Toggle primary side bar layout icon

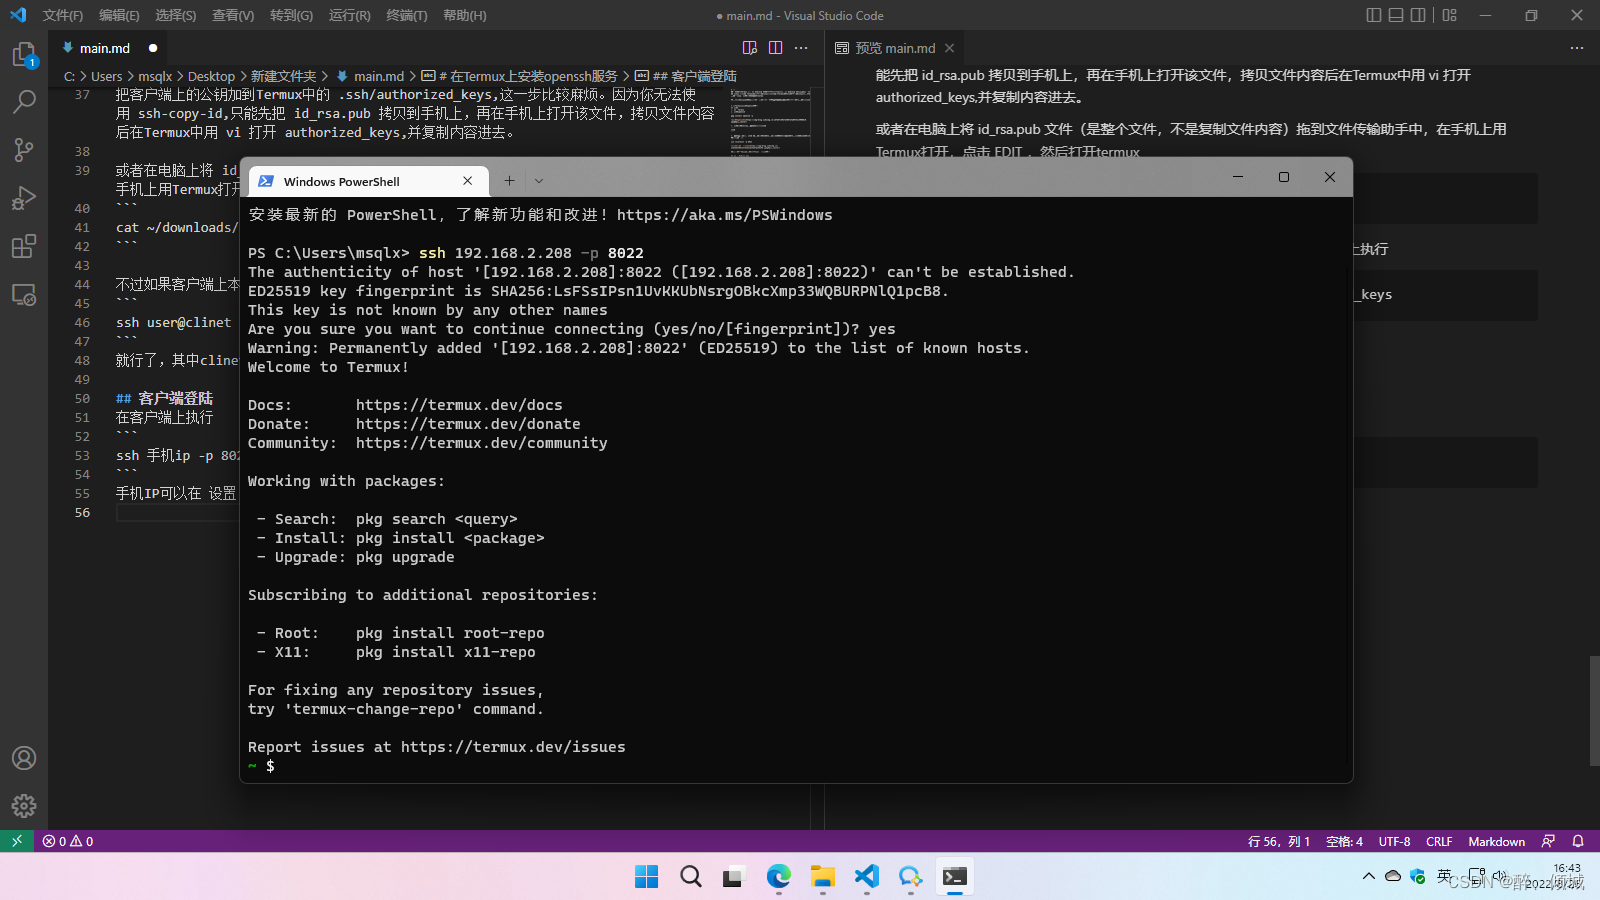[1374, 15]
